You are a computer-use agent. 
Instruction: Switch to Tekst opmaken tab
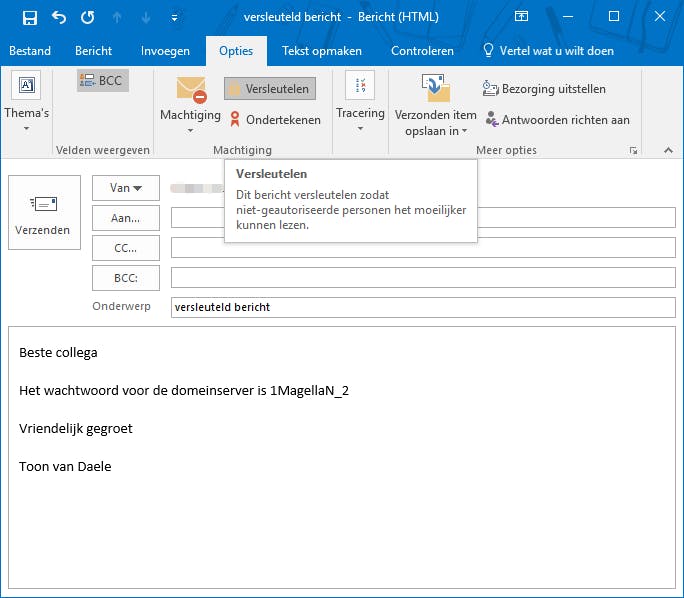322,51
